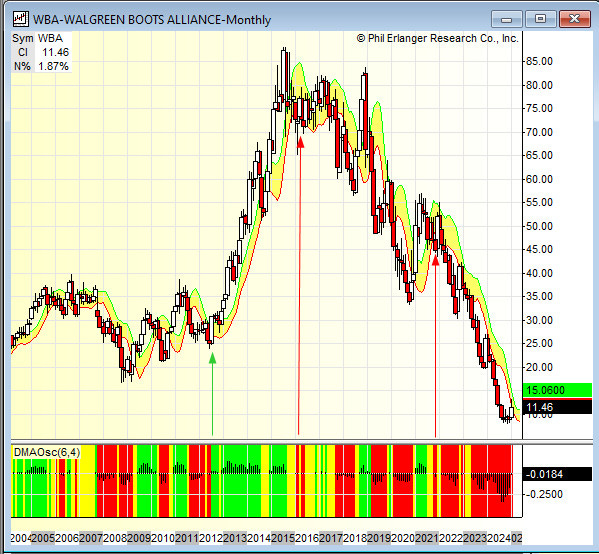The height and width of the screenshot is (554, 599).
Task: Click the -0.2500 oscillator axis label
Action: pyautogui.click(x=544, y=494)
